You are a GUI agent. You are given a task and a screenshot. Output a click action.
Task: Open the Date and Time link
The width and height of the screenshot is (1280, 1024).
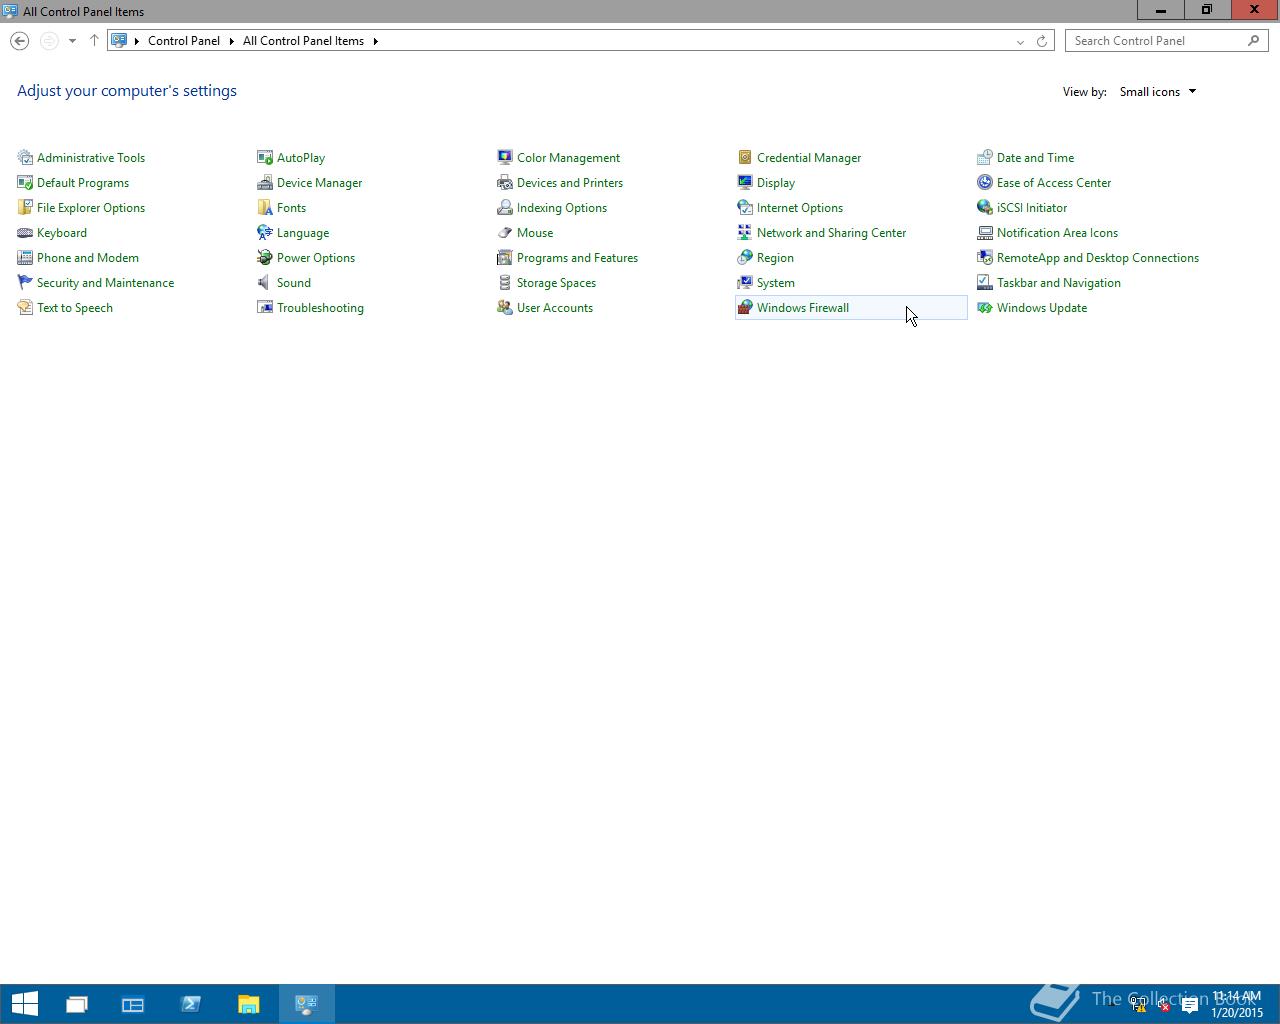(1035, 158)
